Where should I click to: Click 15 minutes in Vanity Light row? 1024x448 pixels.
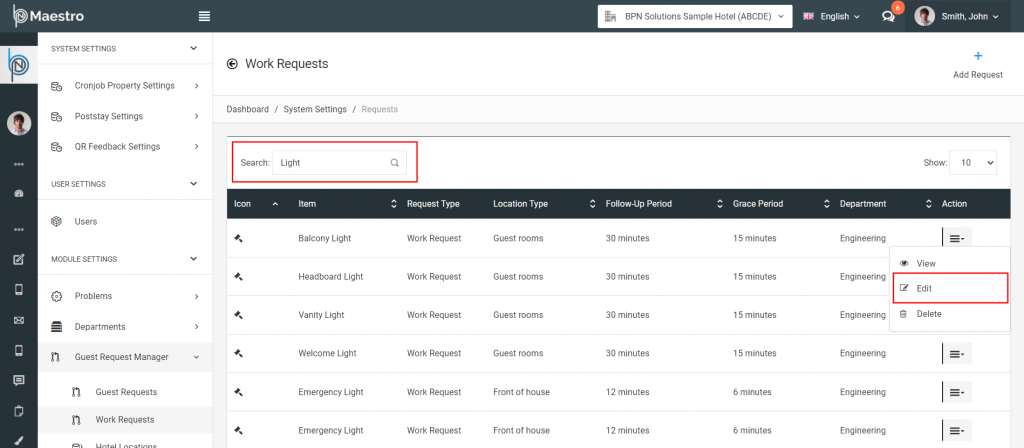[754, 315]
